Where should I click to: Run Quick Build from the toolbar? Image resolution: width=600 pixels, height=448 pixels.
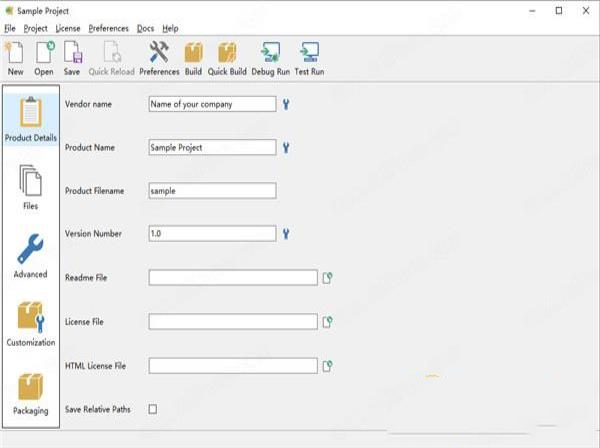pyautogui.click(x=227, y=58)
